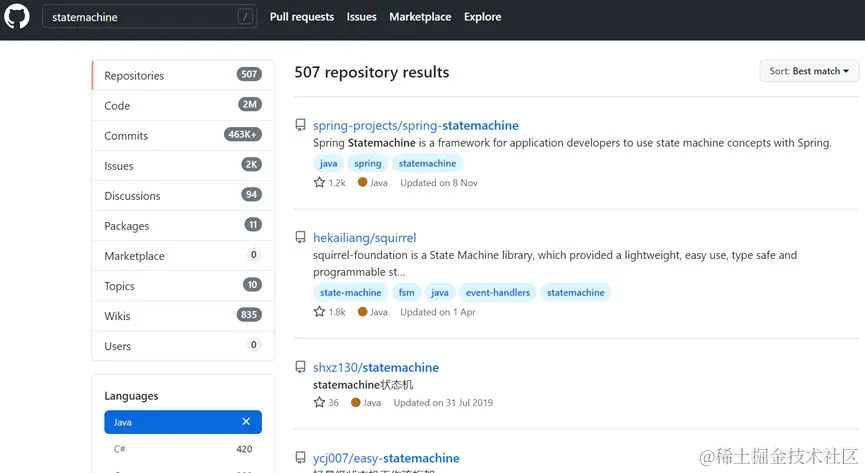Go to Marketplace in top navigation
The image size is (865, 473).
pyautogui.click(x=419, y=17)
